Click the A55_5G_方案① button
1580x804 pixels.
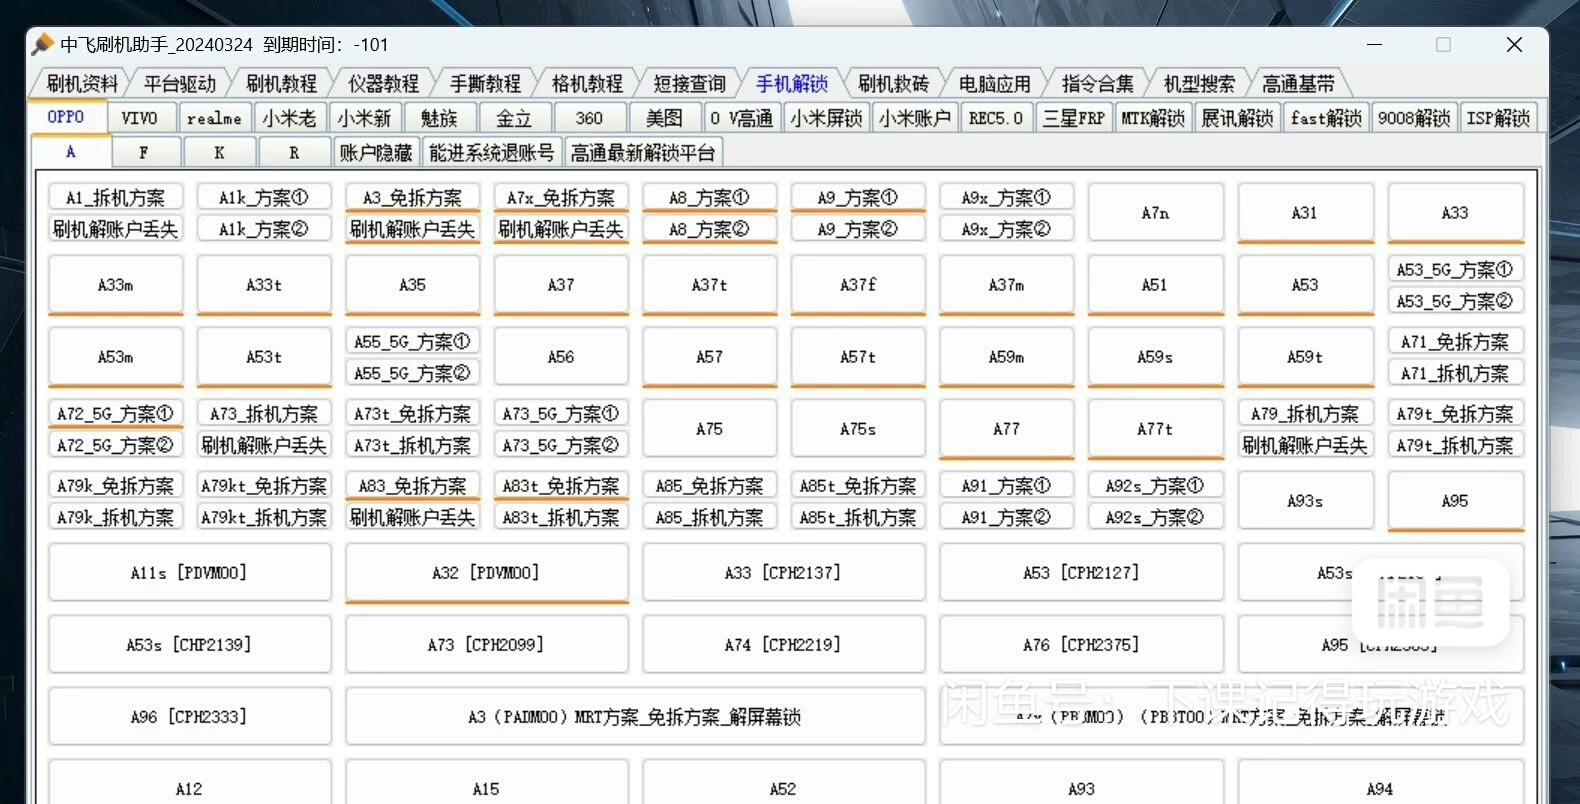(412, 342)
